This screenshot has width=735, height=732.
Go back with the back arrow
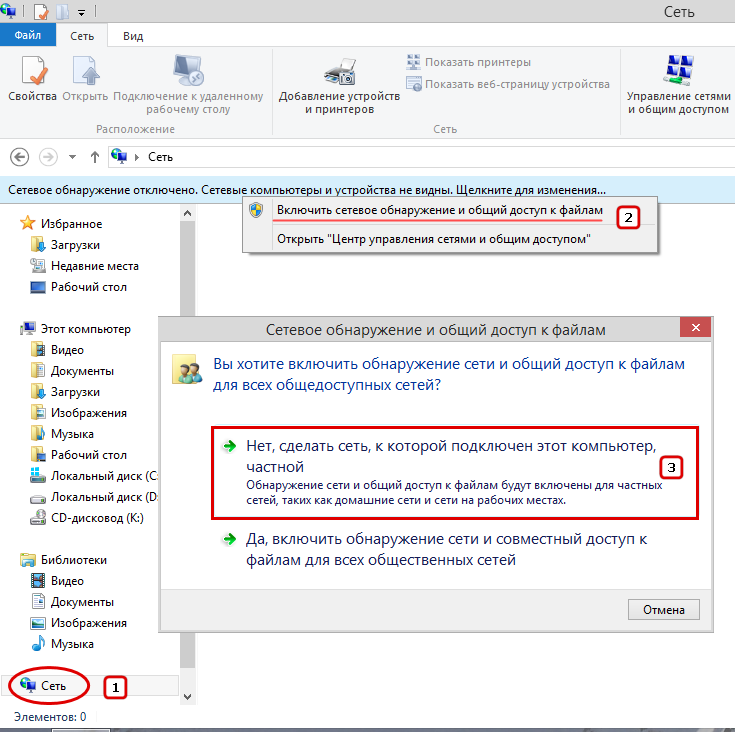pos(20,157)
